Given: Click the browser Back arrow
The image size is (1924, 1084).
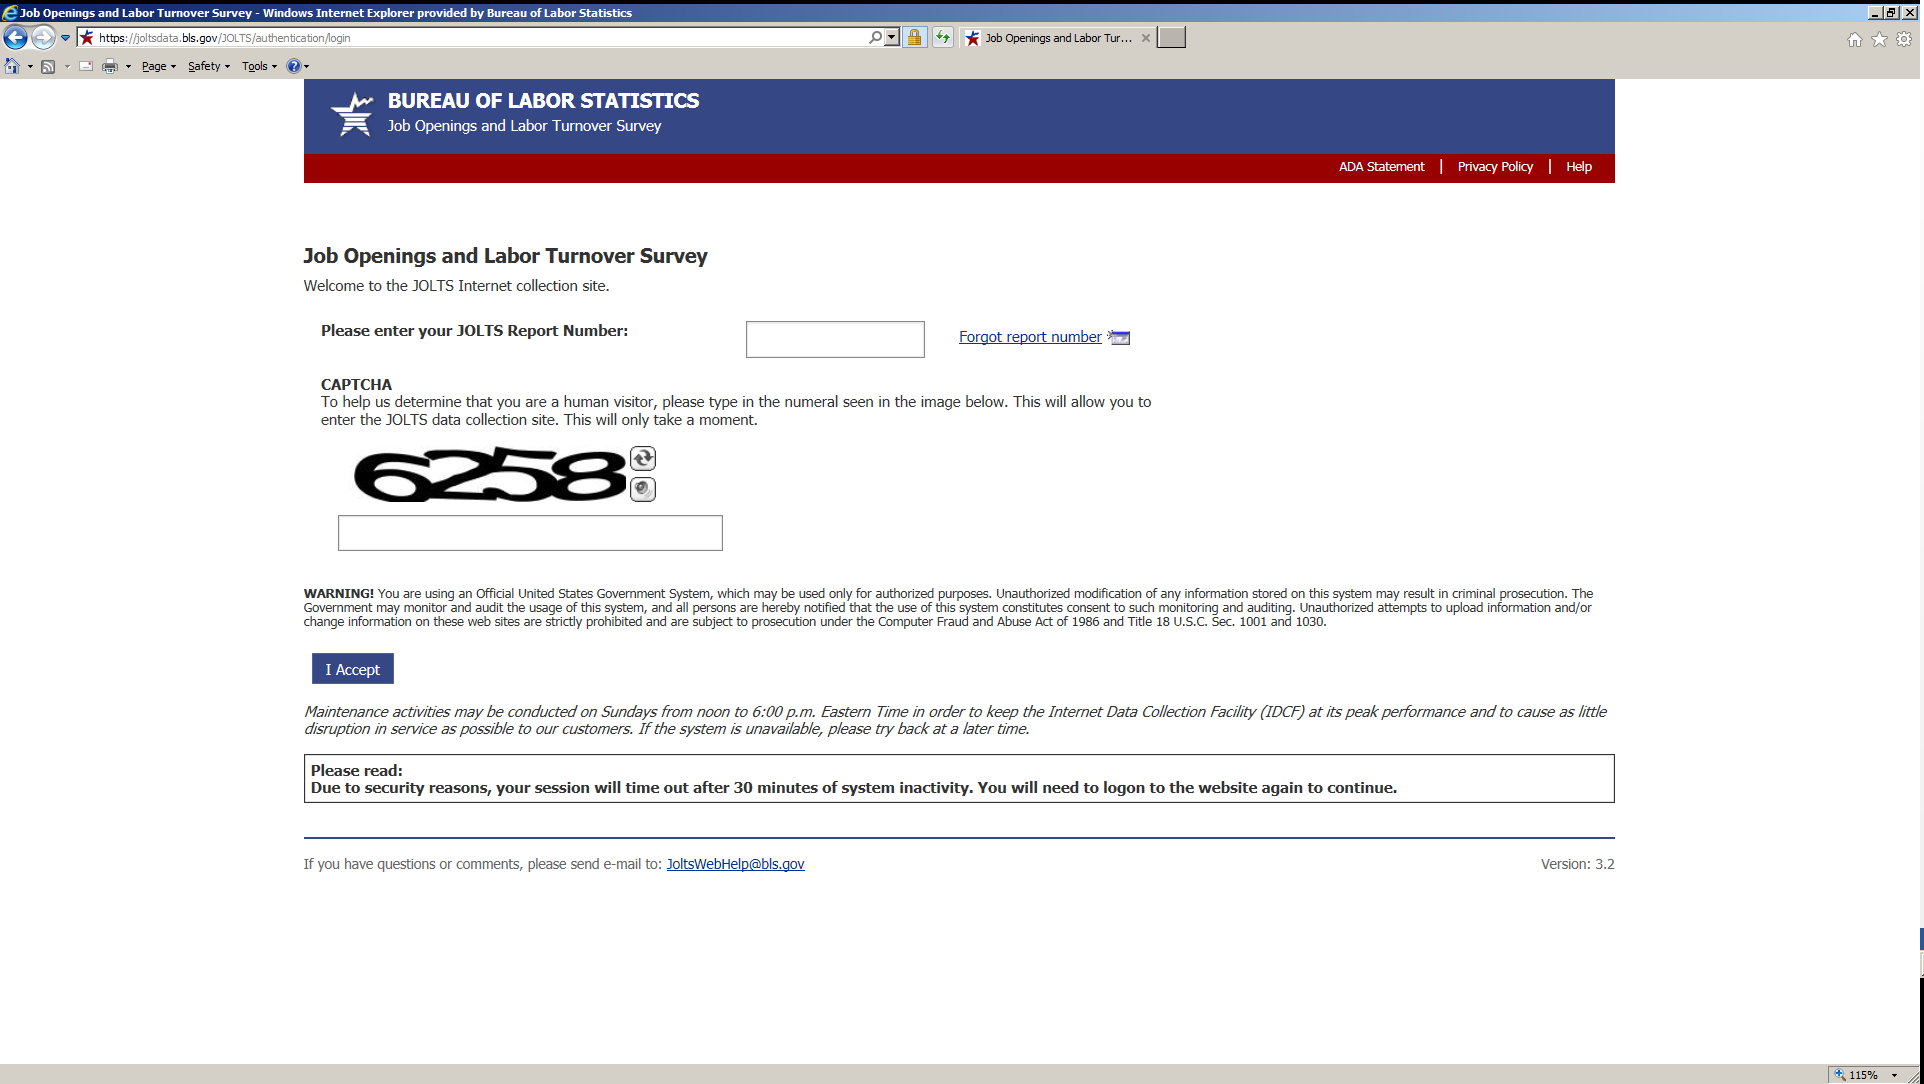Looking at the screenshot, I should [15, 38].
